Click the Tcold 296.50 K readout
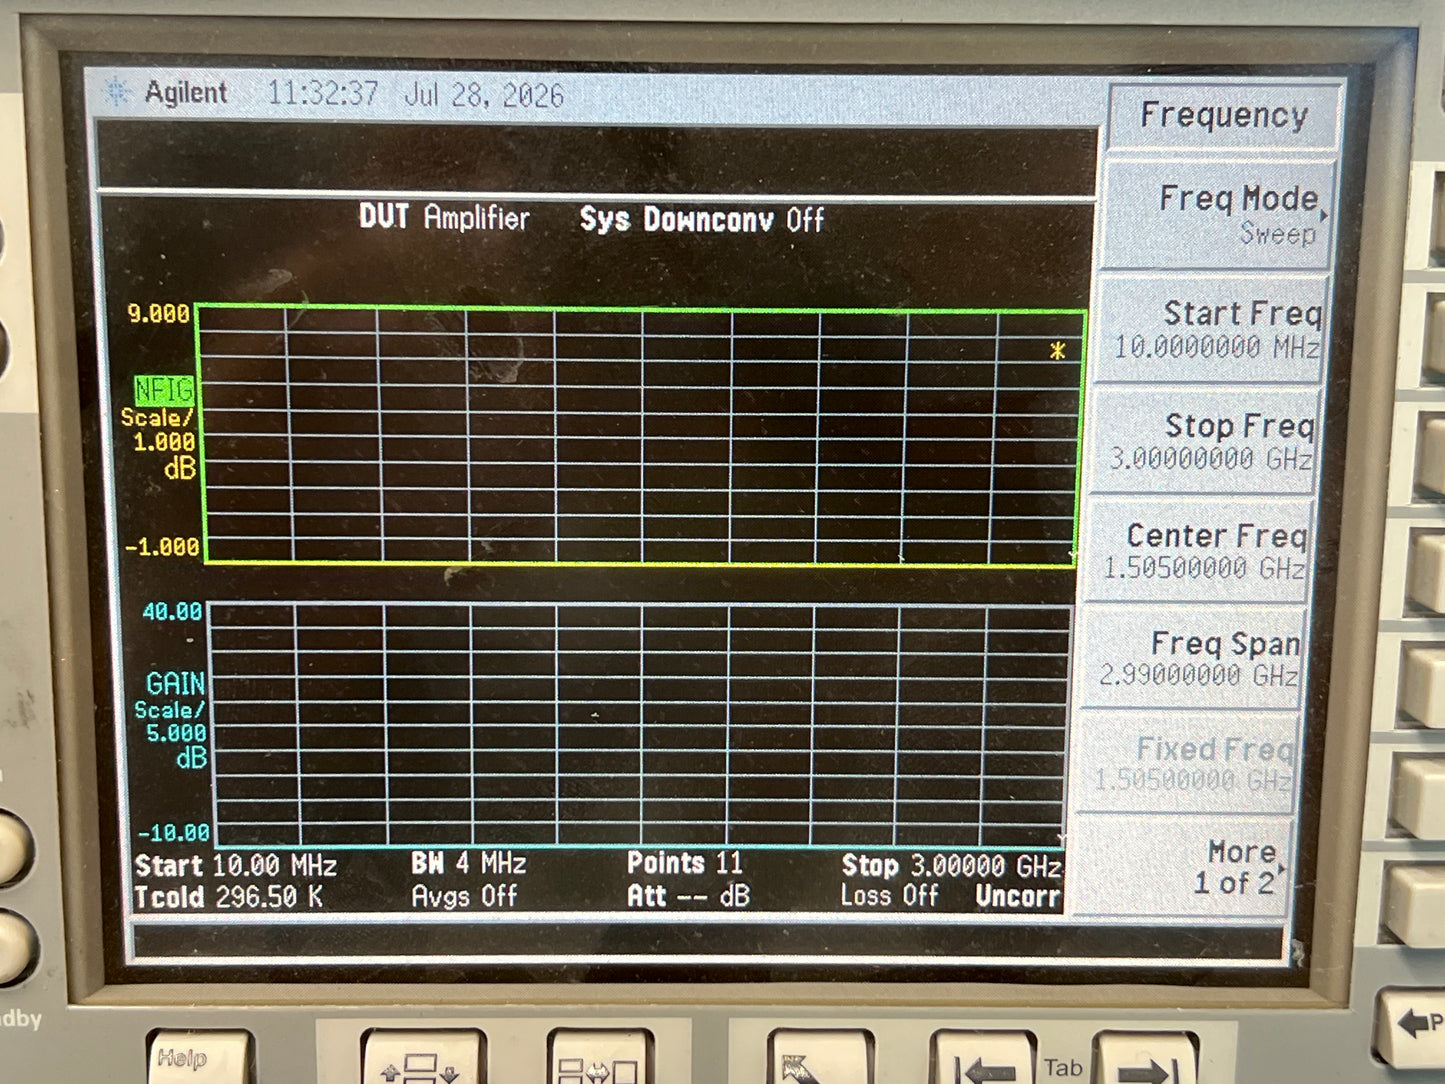Image resolution: width=1445 pixels, height=1084 pixels. tap(229, 896)
